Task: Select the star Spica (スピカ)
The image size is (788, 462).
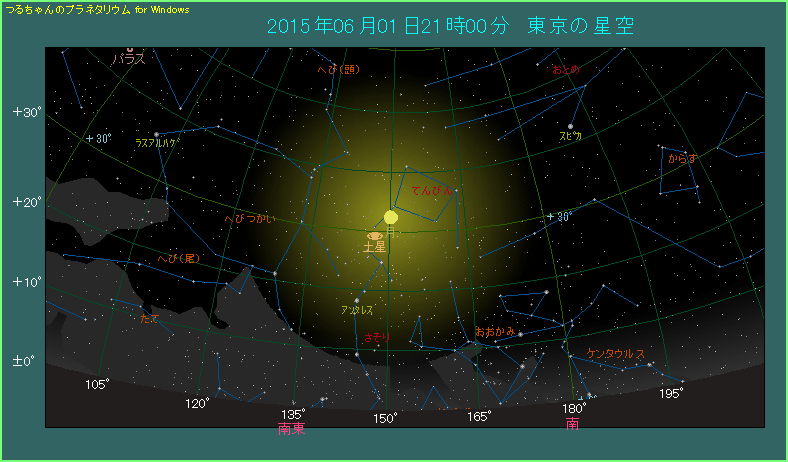Action: [570, 126]
